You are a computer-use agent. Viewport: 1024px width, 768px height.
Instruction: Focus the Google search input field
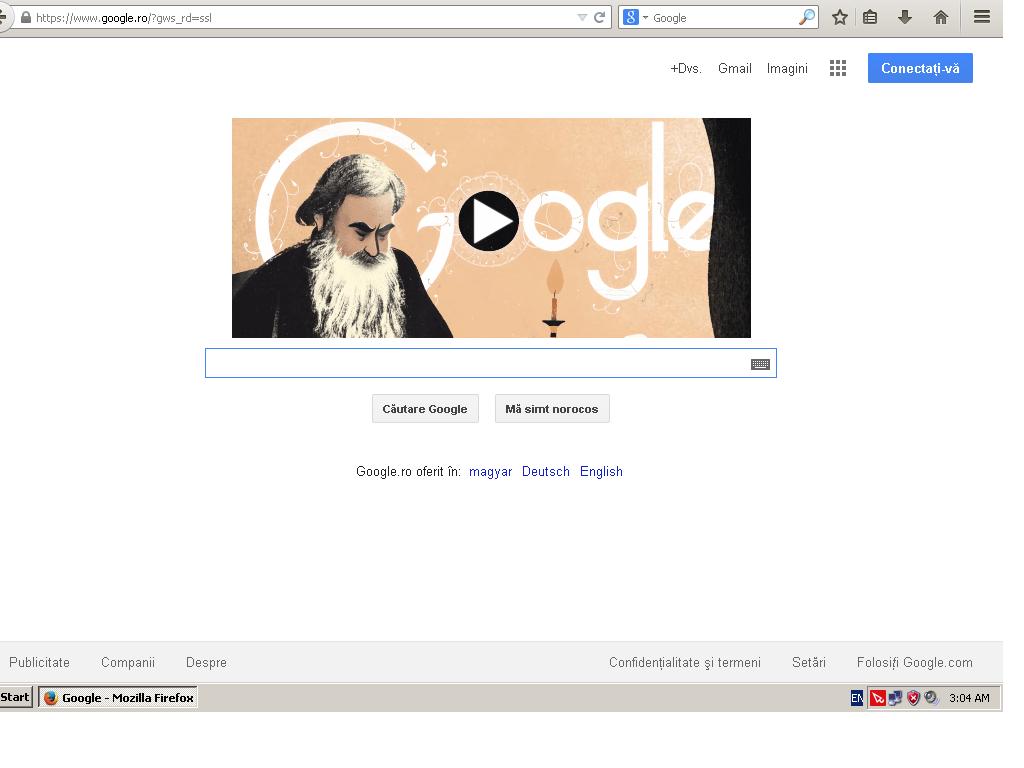point(478,363)
